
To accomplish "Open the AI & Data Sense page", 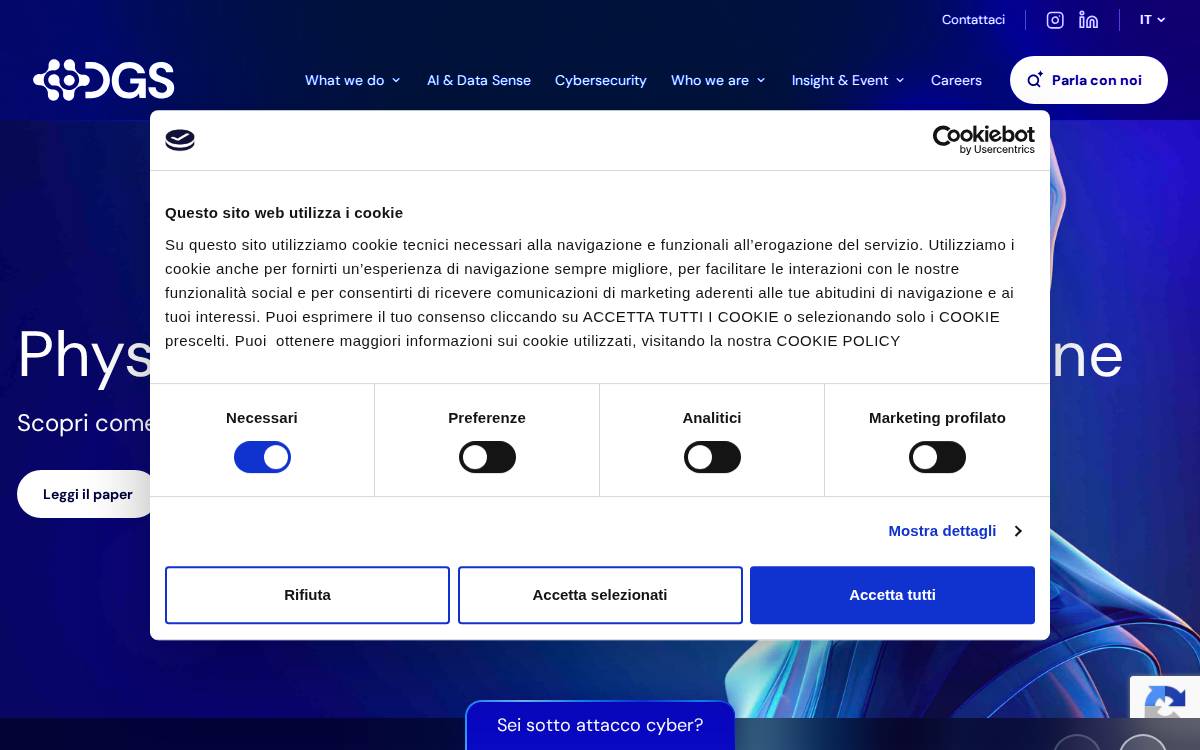I will [479, 80].
